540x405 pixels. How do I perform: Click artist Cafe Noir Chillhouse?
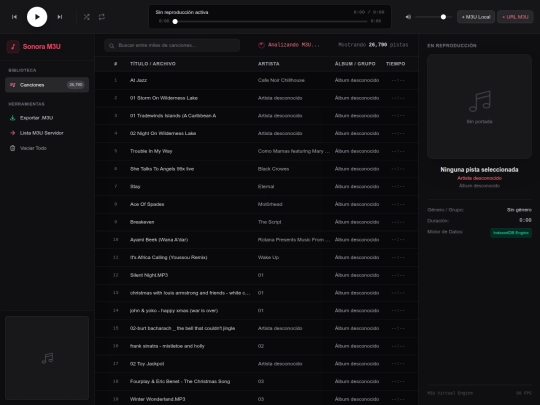point(281,80)
